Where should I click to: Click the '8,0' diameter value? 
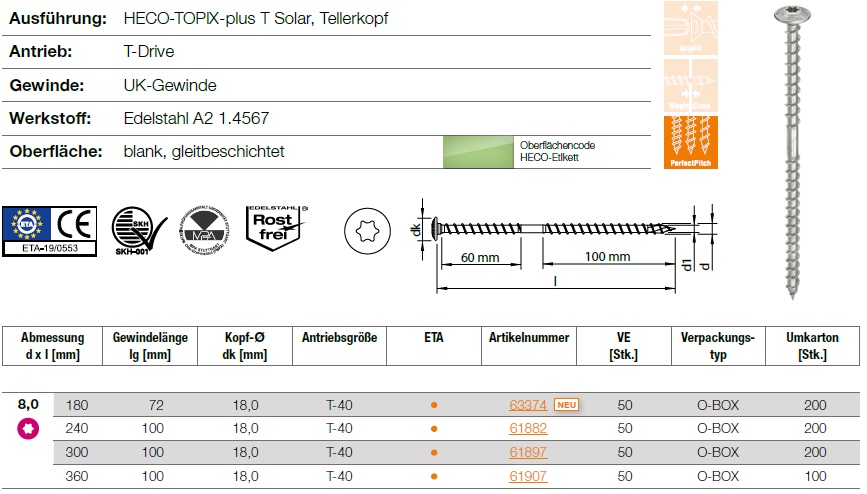(x=28, y=404)
